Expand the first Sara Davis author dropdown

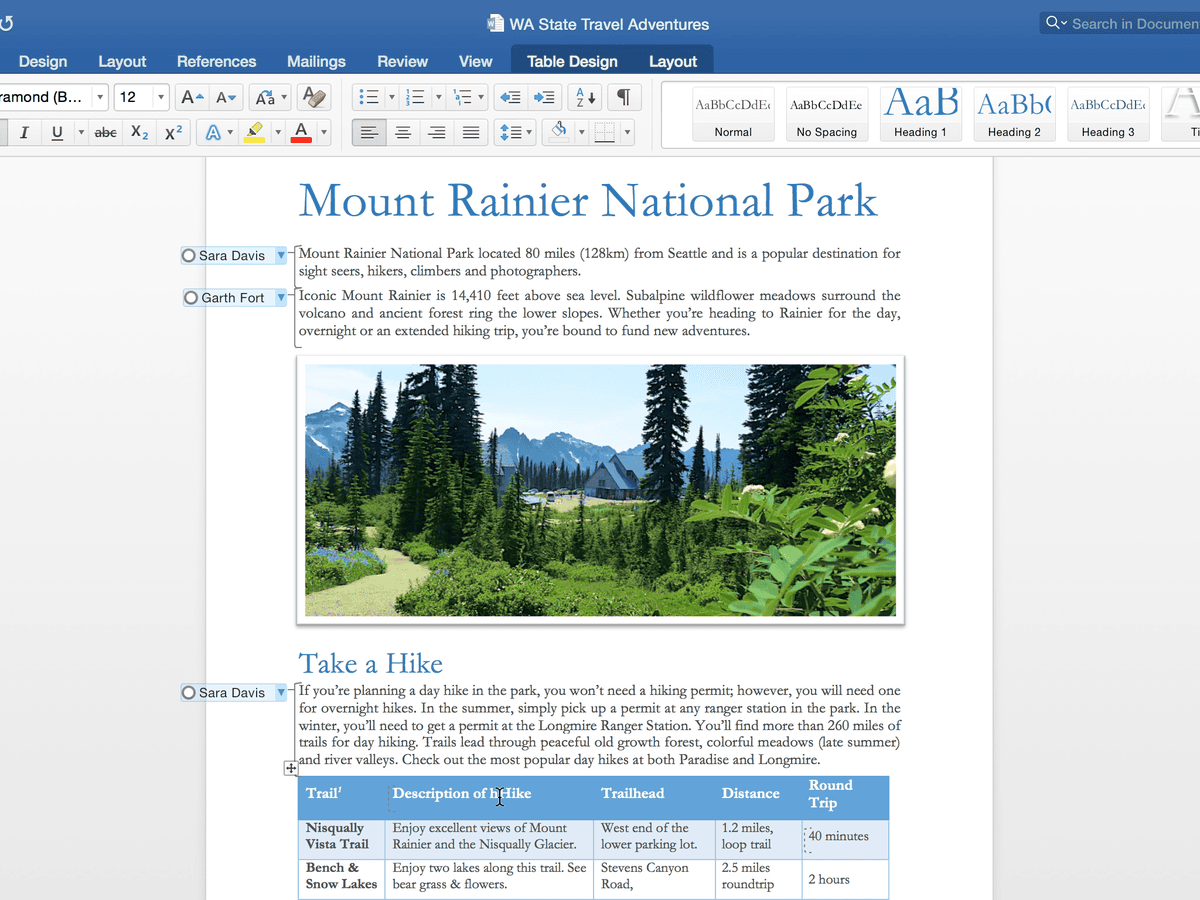(x=281, y=256)
